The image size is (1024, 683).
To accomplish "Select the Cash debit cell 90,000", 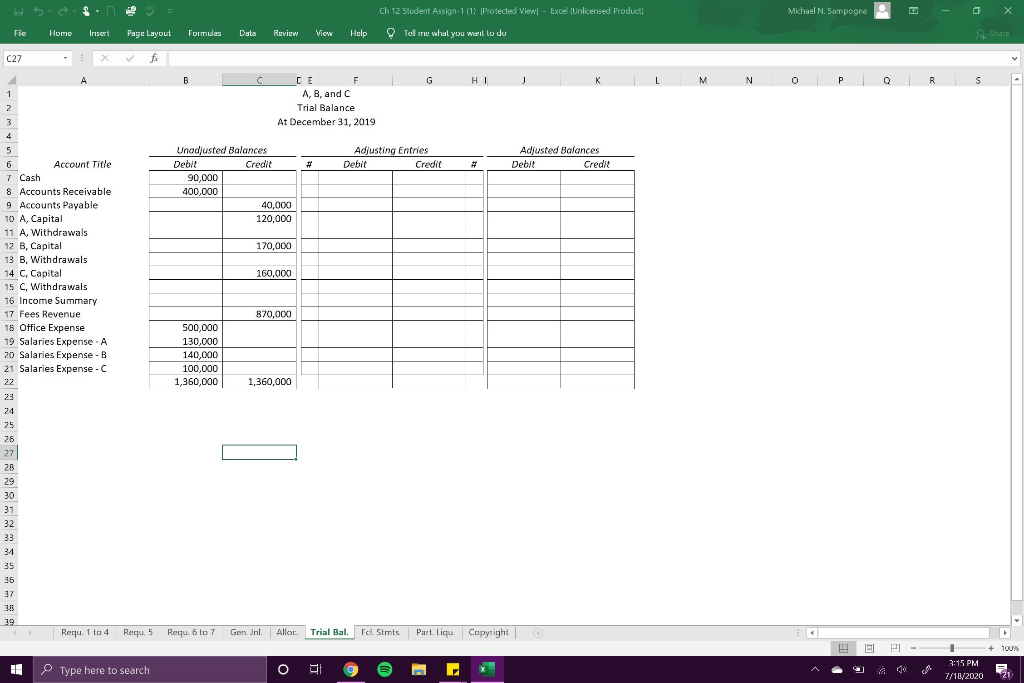I will click(x=185, y=178).
